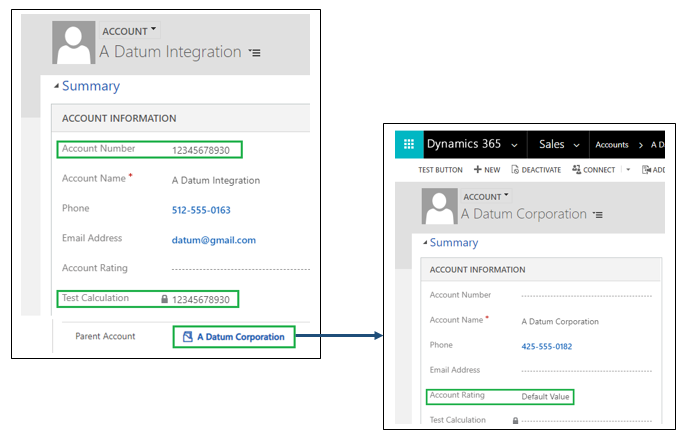The image size is (684, 437).
Task: Click the TEST BUTTON command
Action: [440, 170]
